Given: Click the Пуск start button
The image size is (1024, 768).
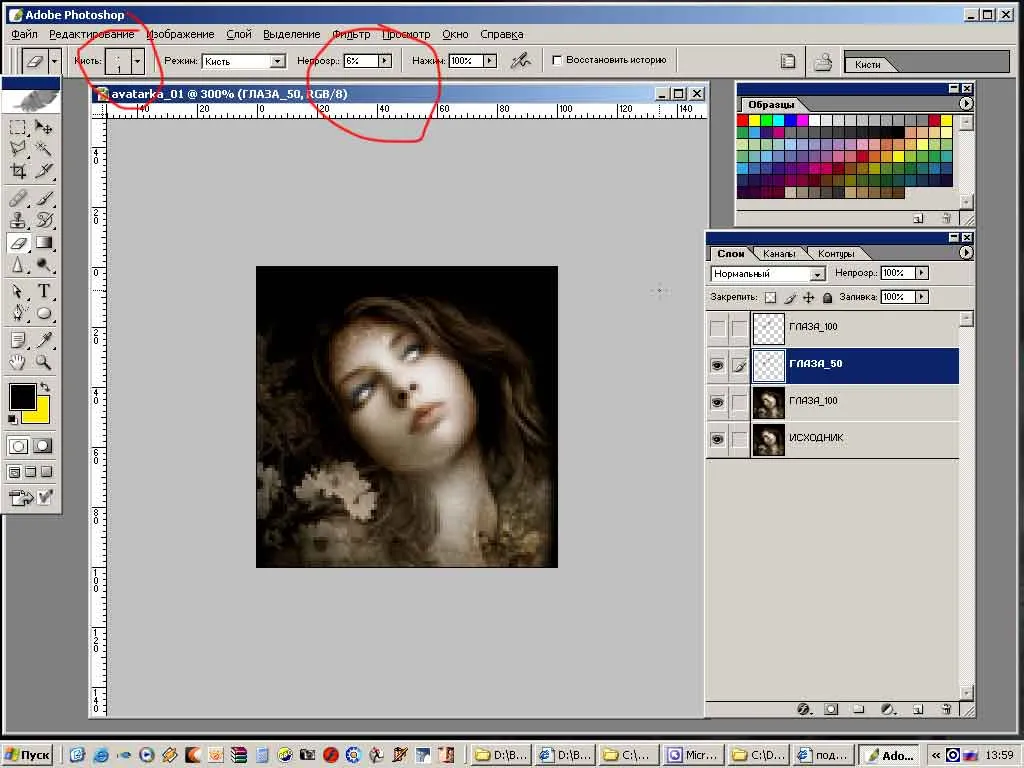Looking at the screenshot, I should point(28,755).
